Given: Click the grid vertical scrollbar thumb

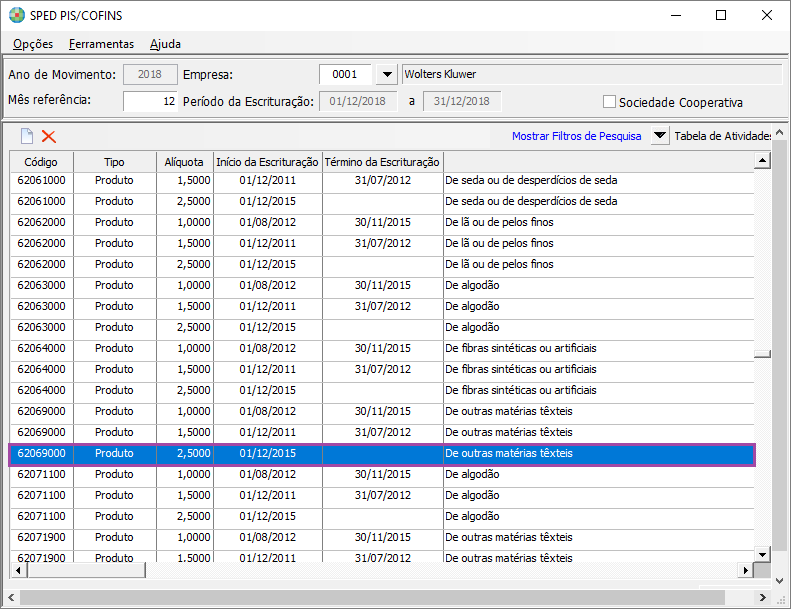Looking at the screenshot, I should pos(762,354).
